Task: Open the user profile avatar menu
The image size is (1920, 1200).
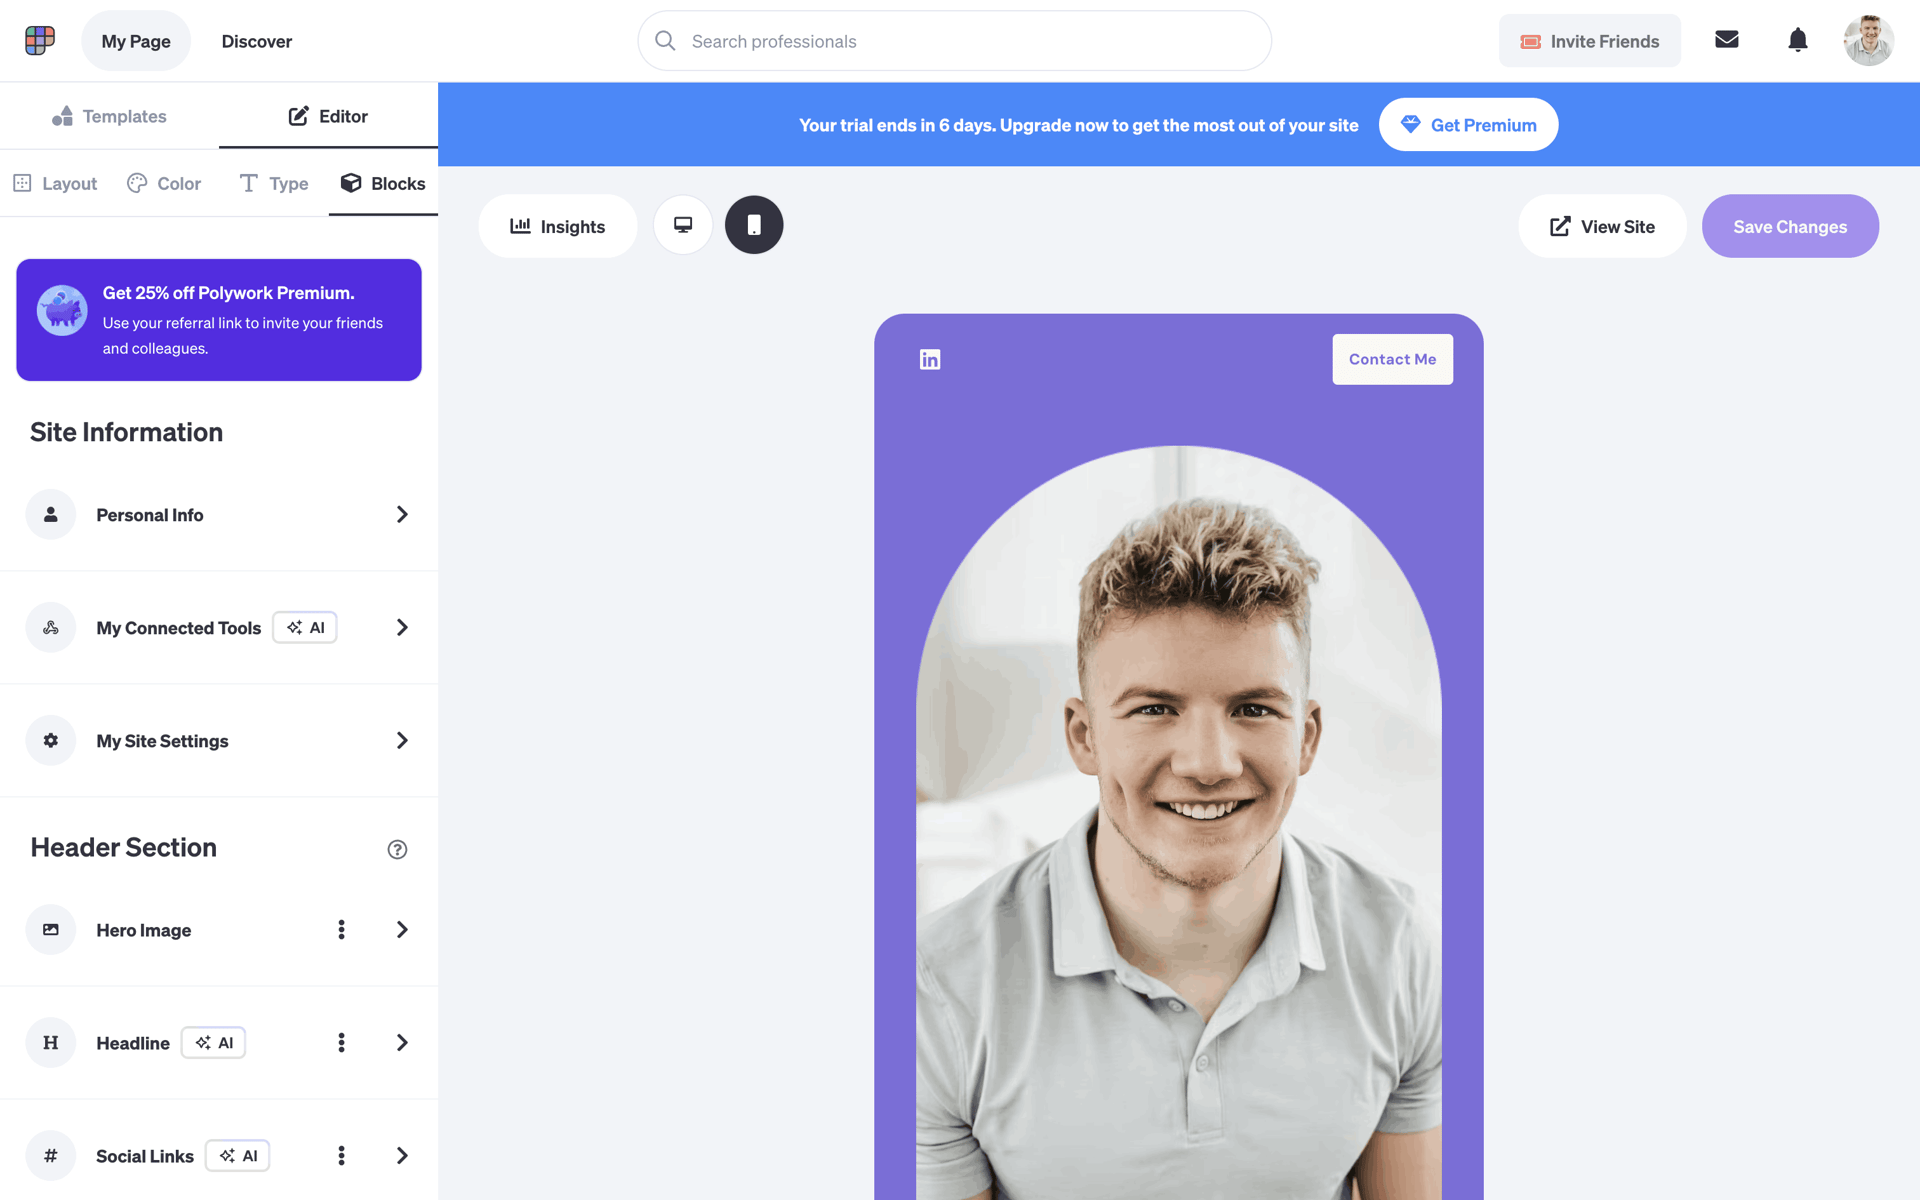Action: pyautogui.click(x=1869, y=41)
